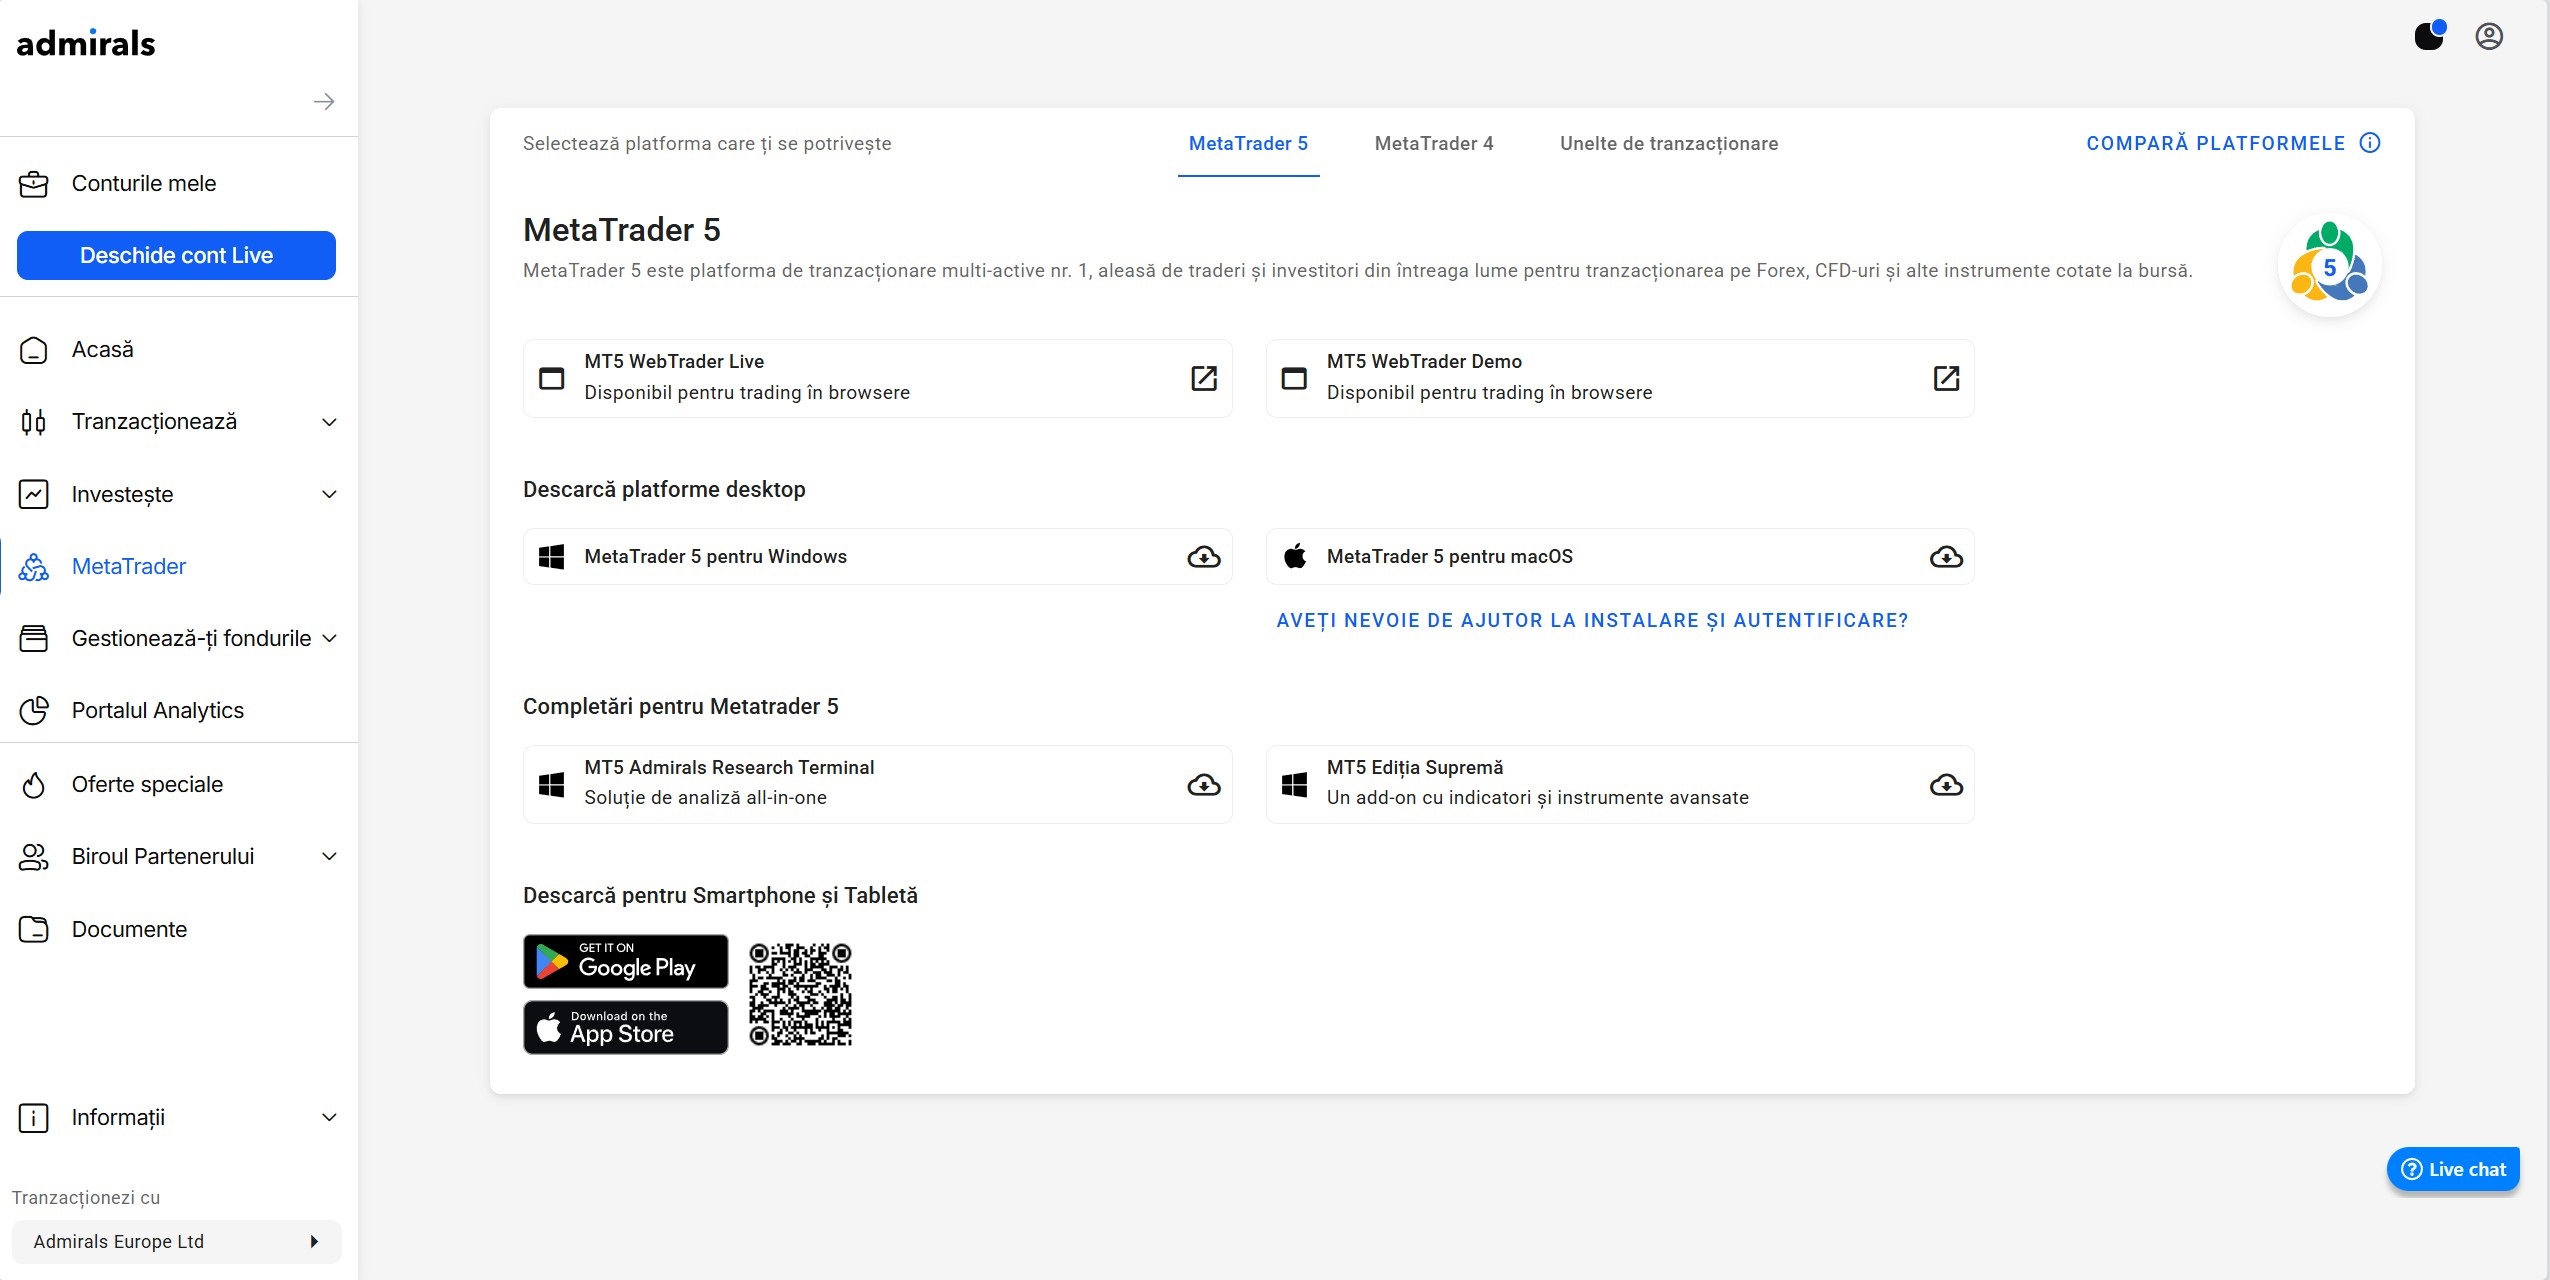The image size is (2550, 1280).
Task: Click the MetaTrader 5 round logo
Action: [x=2330, y=264]
